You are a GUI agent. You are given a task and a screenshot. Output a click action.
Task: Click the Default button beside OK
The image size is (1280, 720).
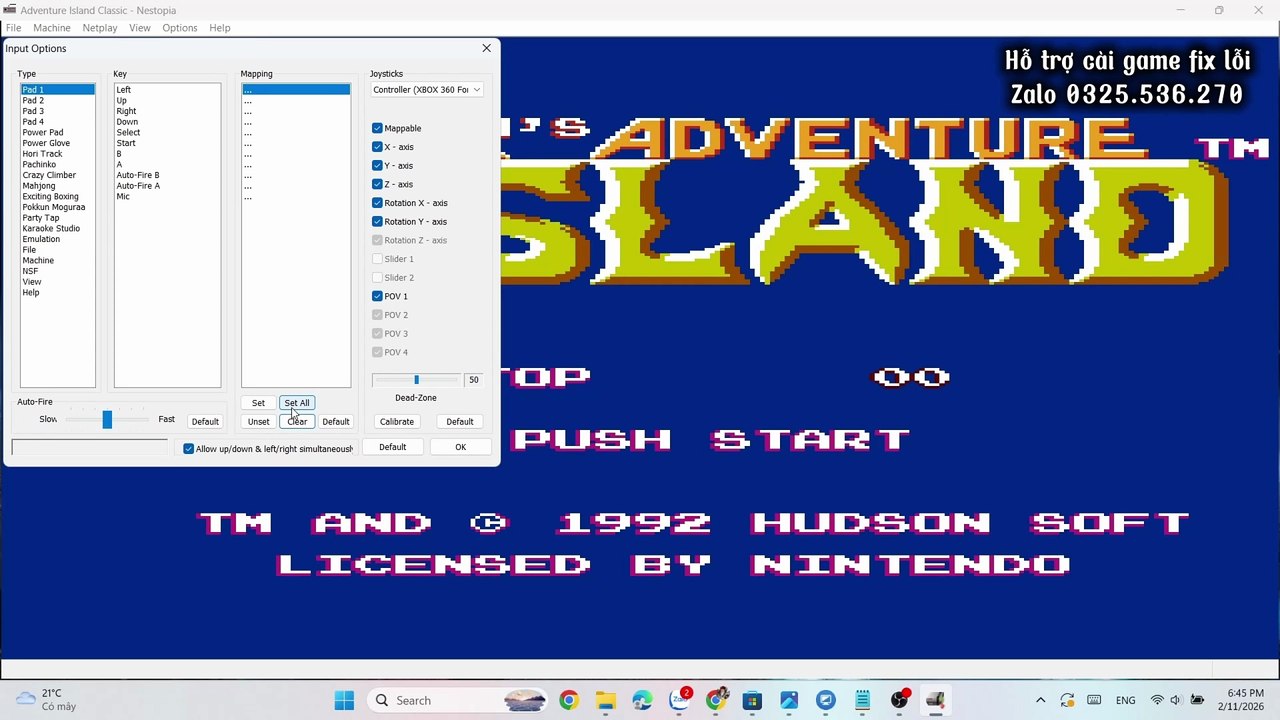(393, 447)
